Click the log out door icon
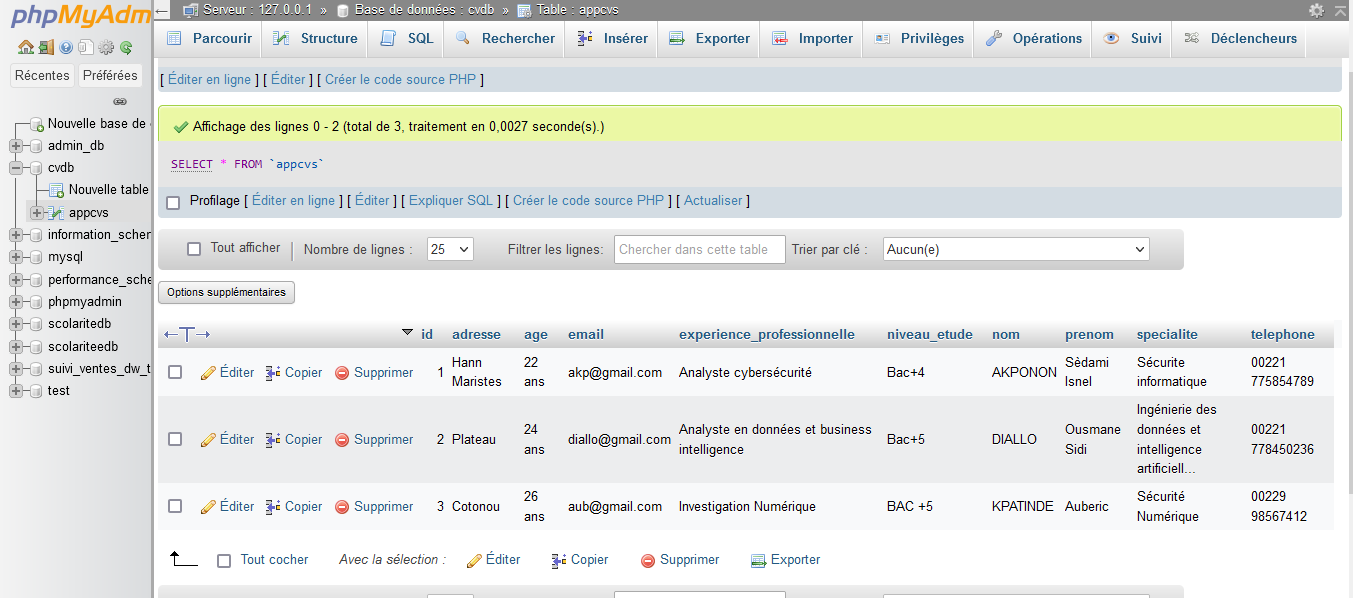This screenshot has width=1353, height=598. (46, 47)
